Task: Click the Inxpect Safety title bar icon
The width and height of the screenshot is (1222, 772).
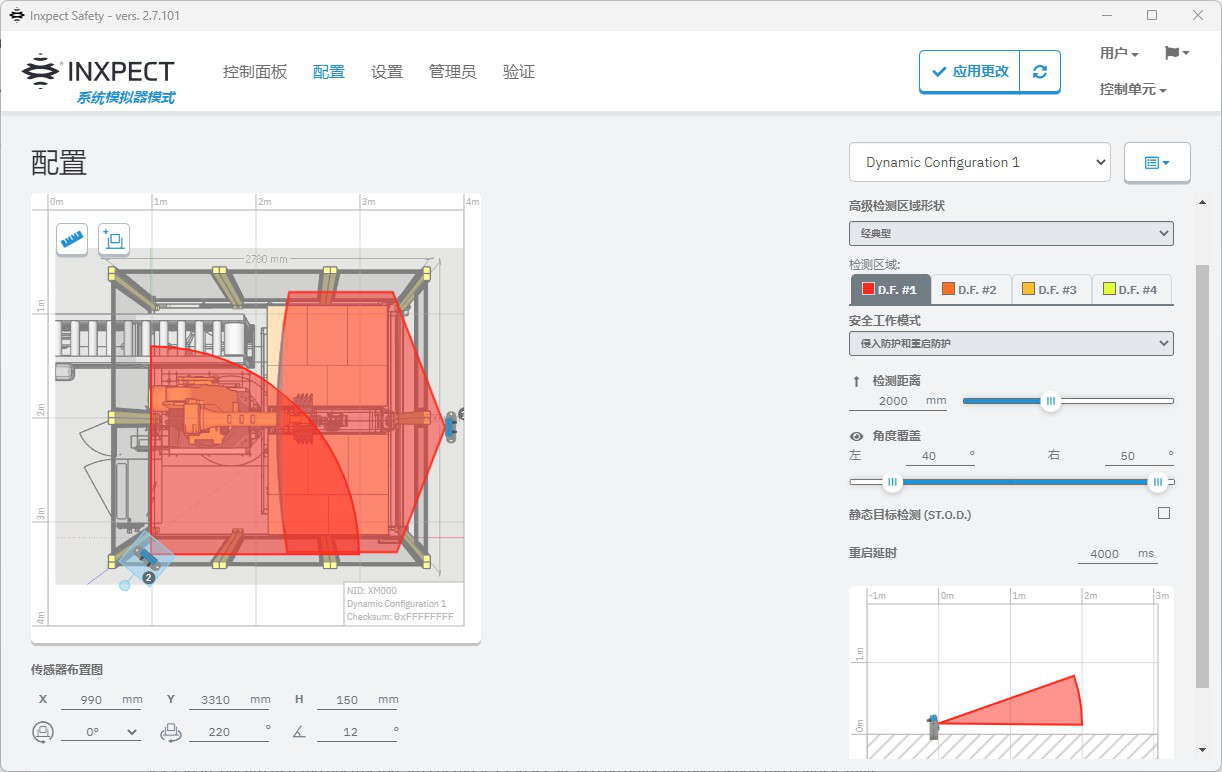Action: click(16, 15)
